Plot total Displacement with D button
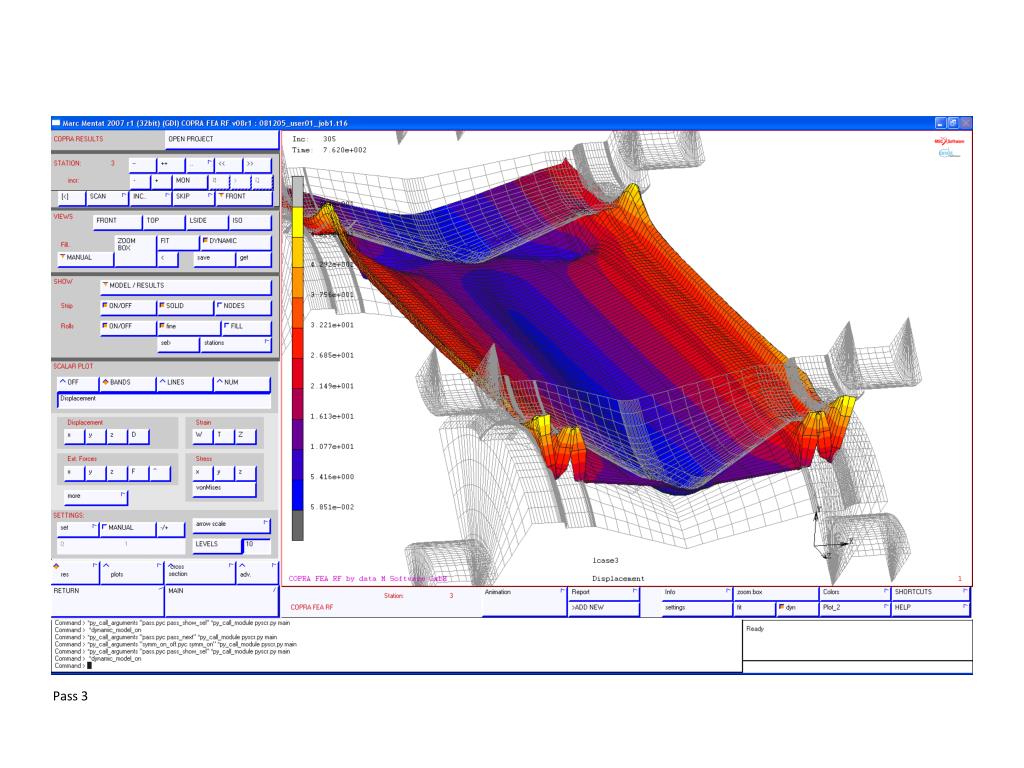The width and height of the screenshot is (1024, 768). tap(139, 436)
